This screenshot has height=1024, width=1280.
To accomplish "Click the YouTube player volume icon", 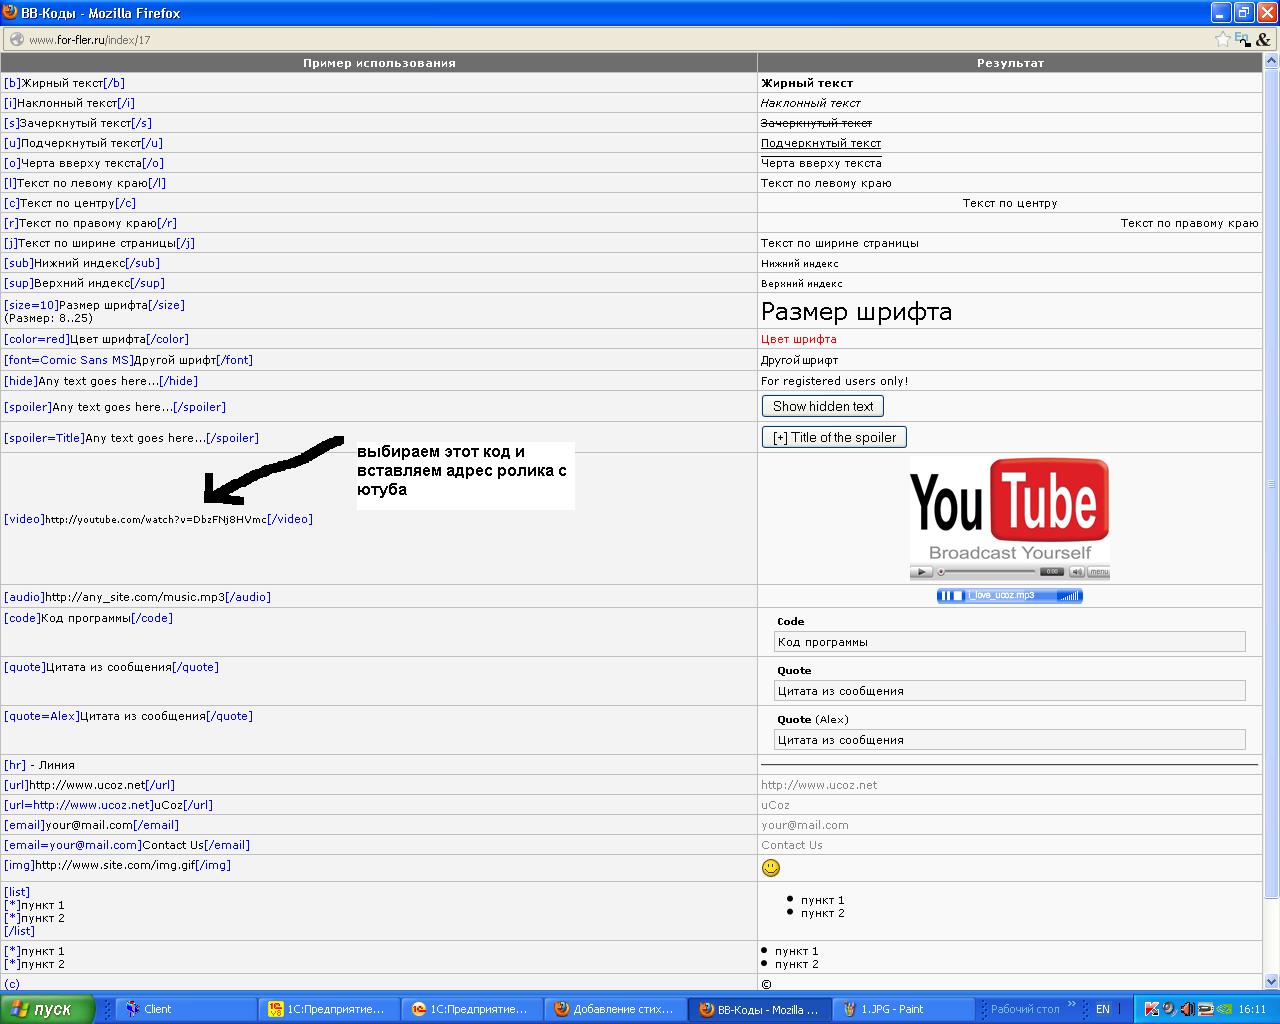I will tap(1076, 572).
